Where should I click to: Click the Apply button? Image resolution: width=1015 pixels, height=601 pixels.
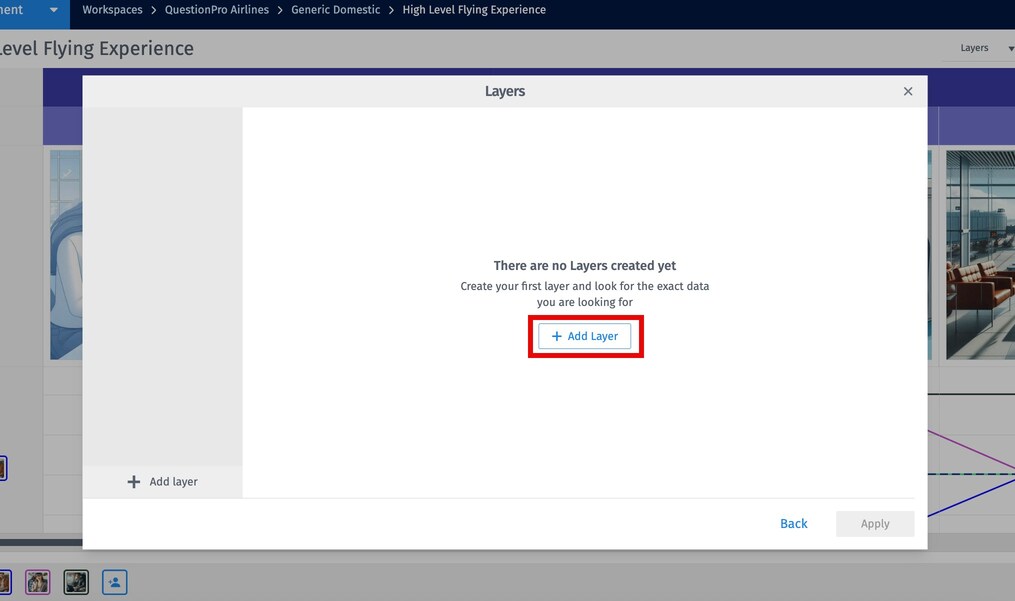click(x=874, y=523)
